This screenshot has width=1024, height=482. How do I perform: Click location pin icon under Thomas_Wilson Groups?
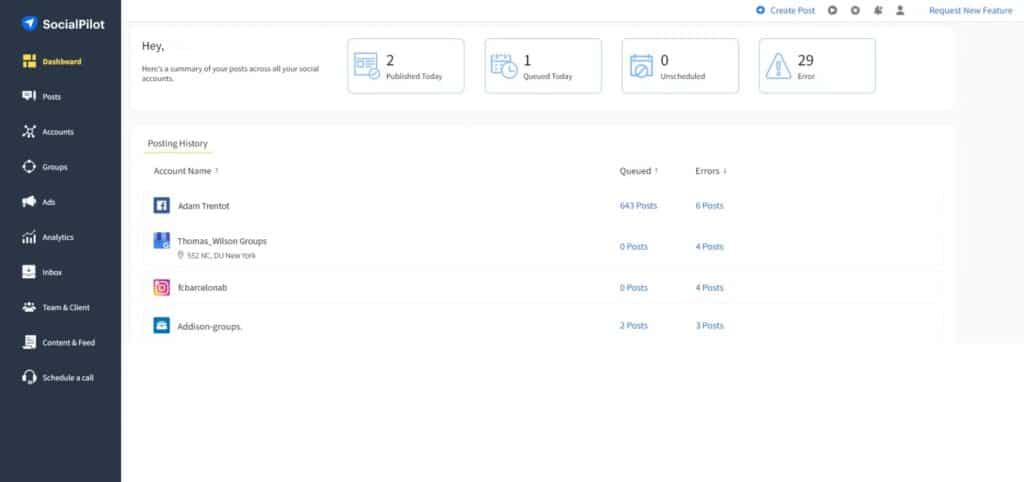tap(181, 255)
